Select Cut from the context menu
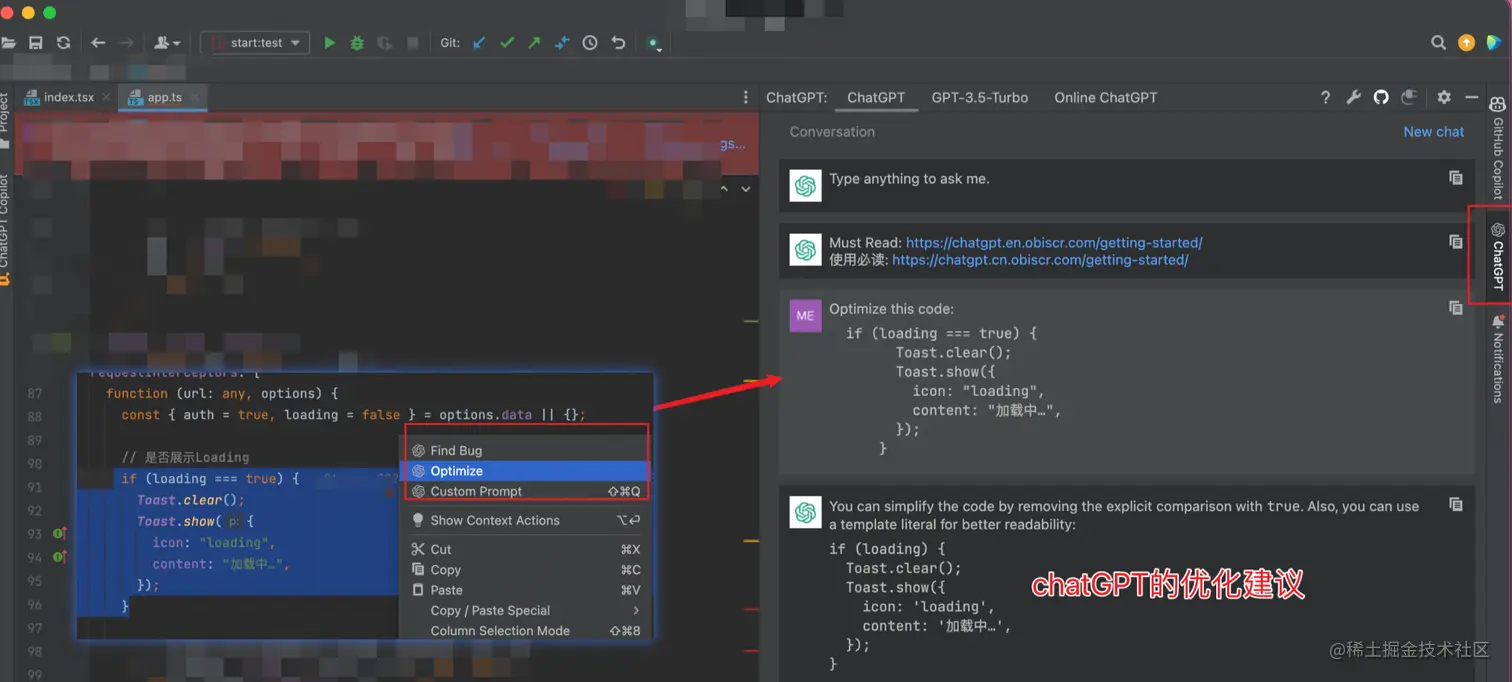The image size is (1512, 682). click(526, 549)
